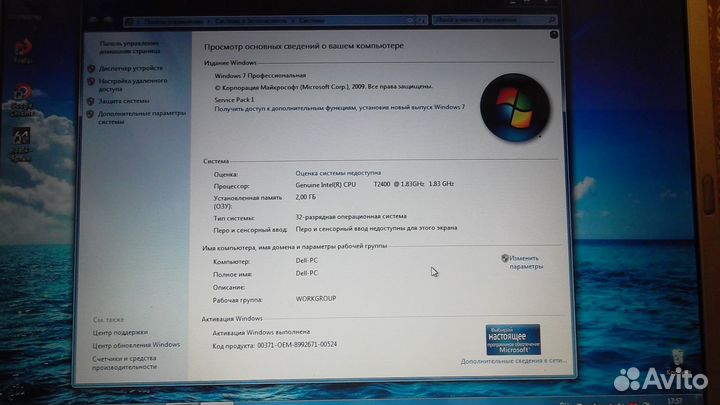The height and width of the screenshot is (405, 720).
Task: Click Оценка системы недоступна link
Action: tap(338, 173)
